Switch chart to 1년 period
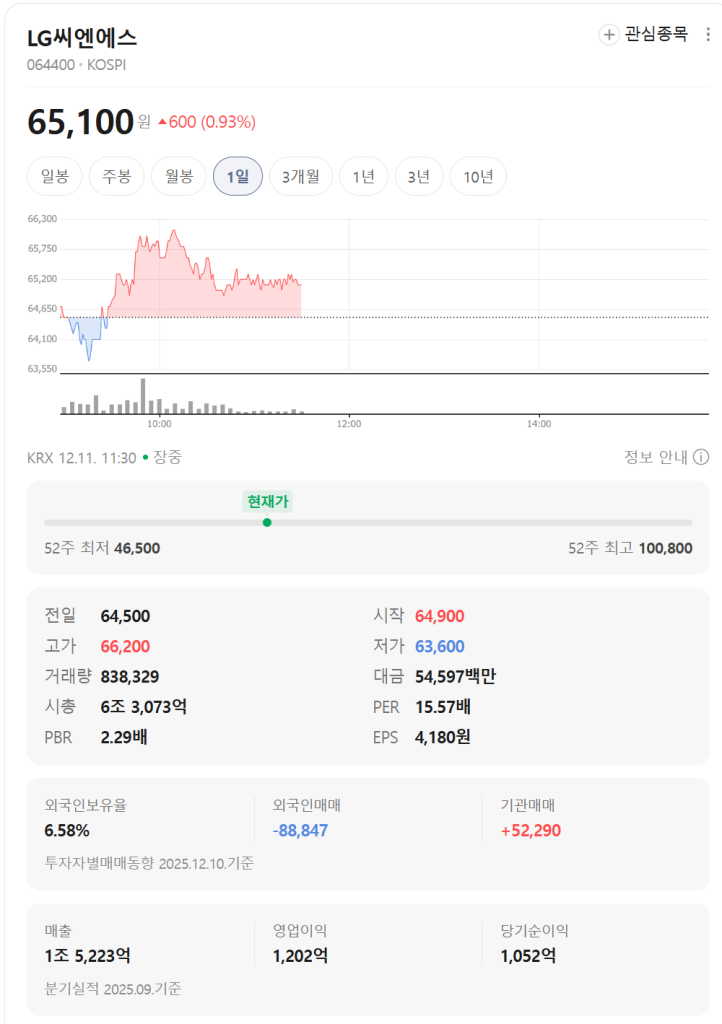This screenshot has width=722, height=1024. click(x=364, y=177)
